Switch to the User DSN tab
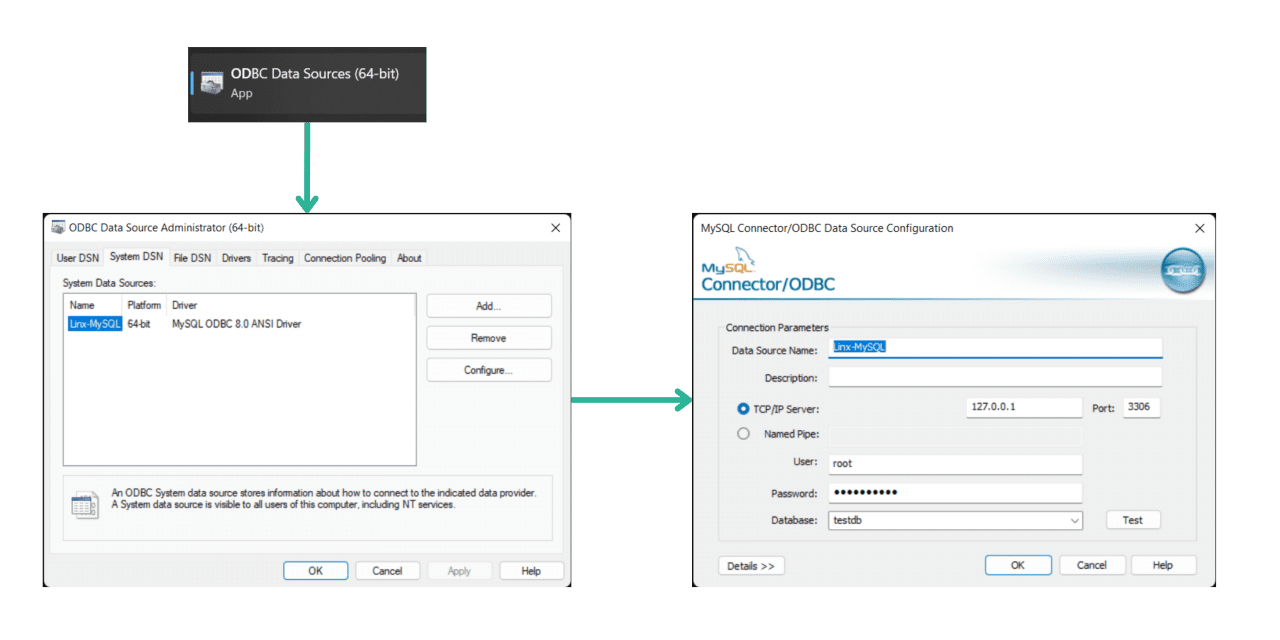The image size is (1280, 640). point(76,257)
